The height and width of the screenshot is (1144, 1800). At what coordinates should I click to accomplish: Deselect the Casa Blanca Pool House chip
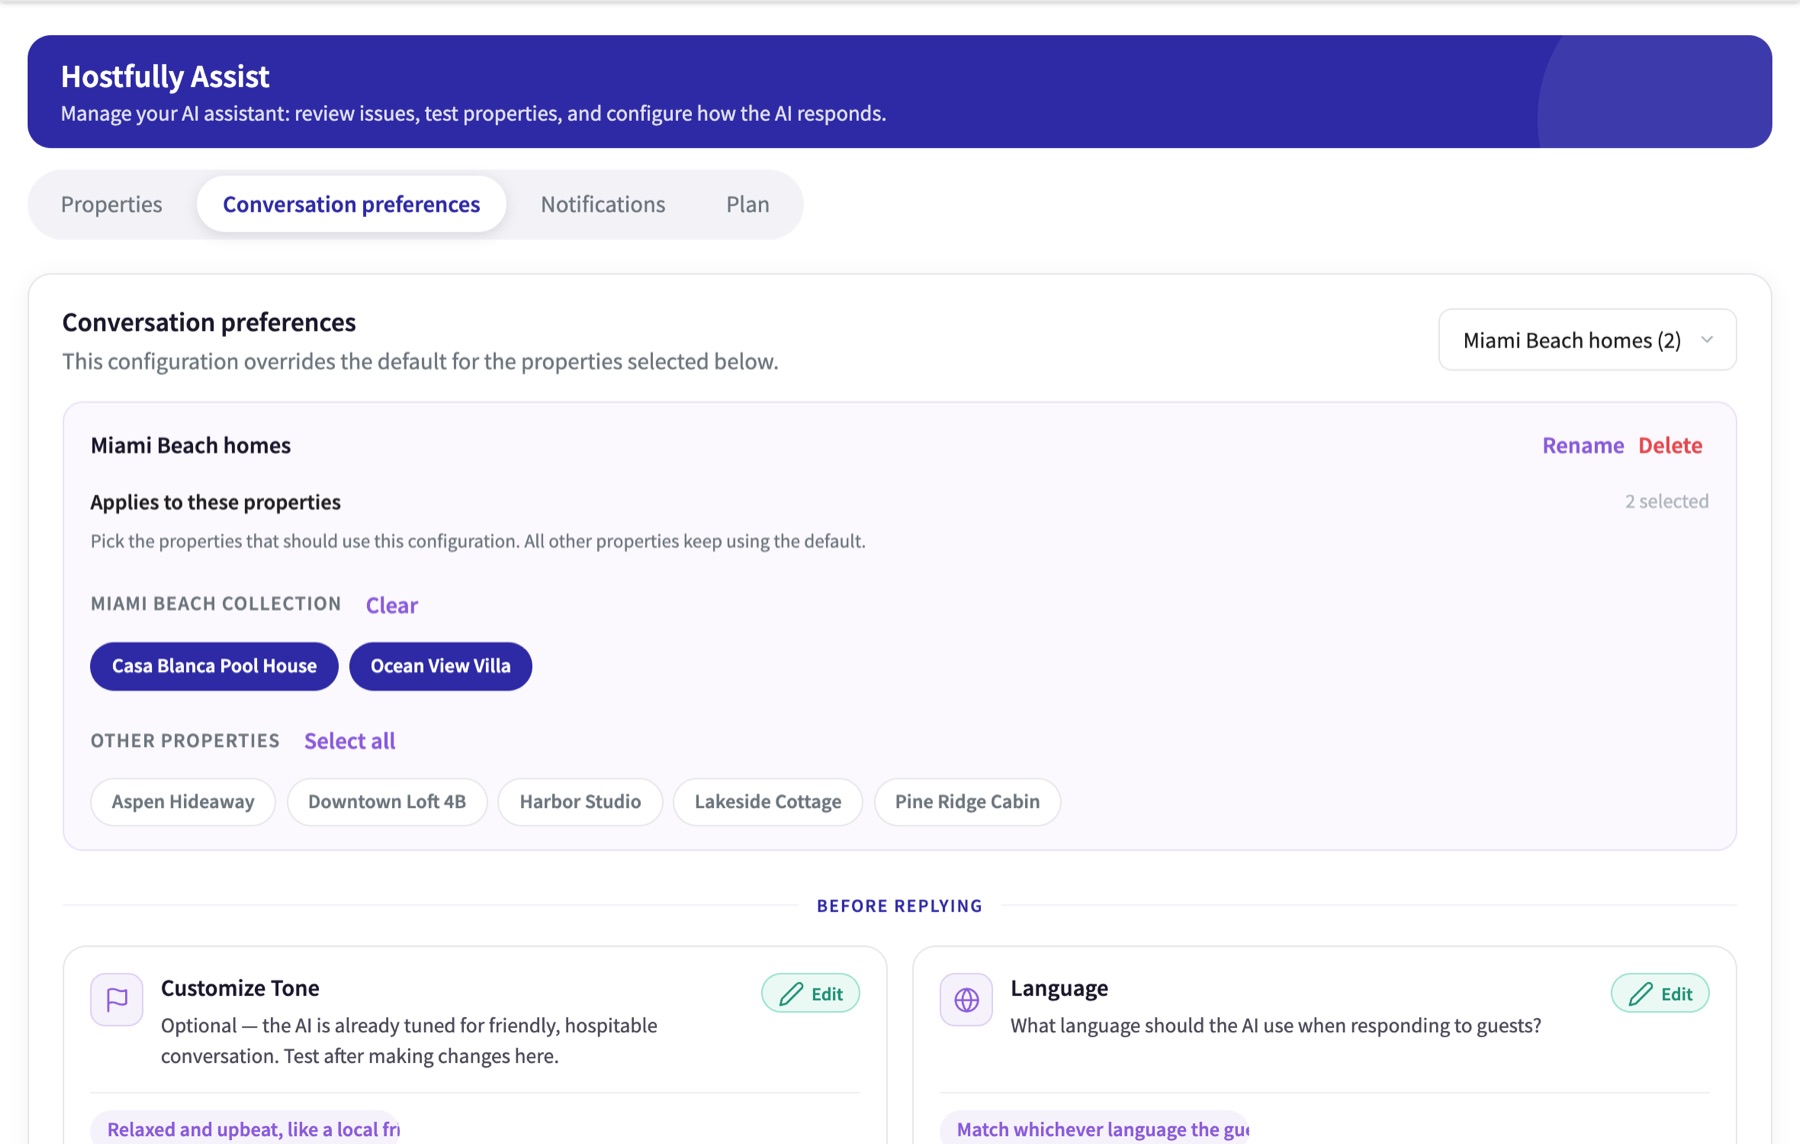(214, 666)
